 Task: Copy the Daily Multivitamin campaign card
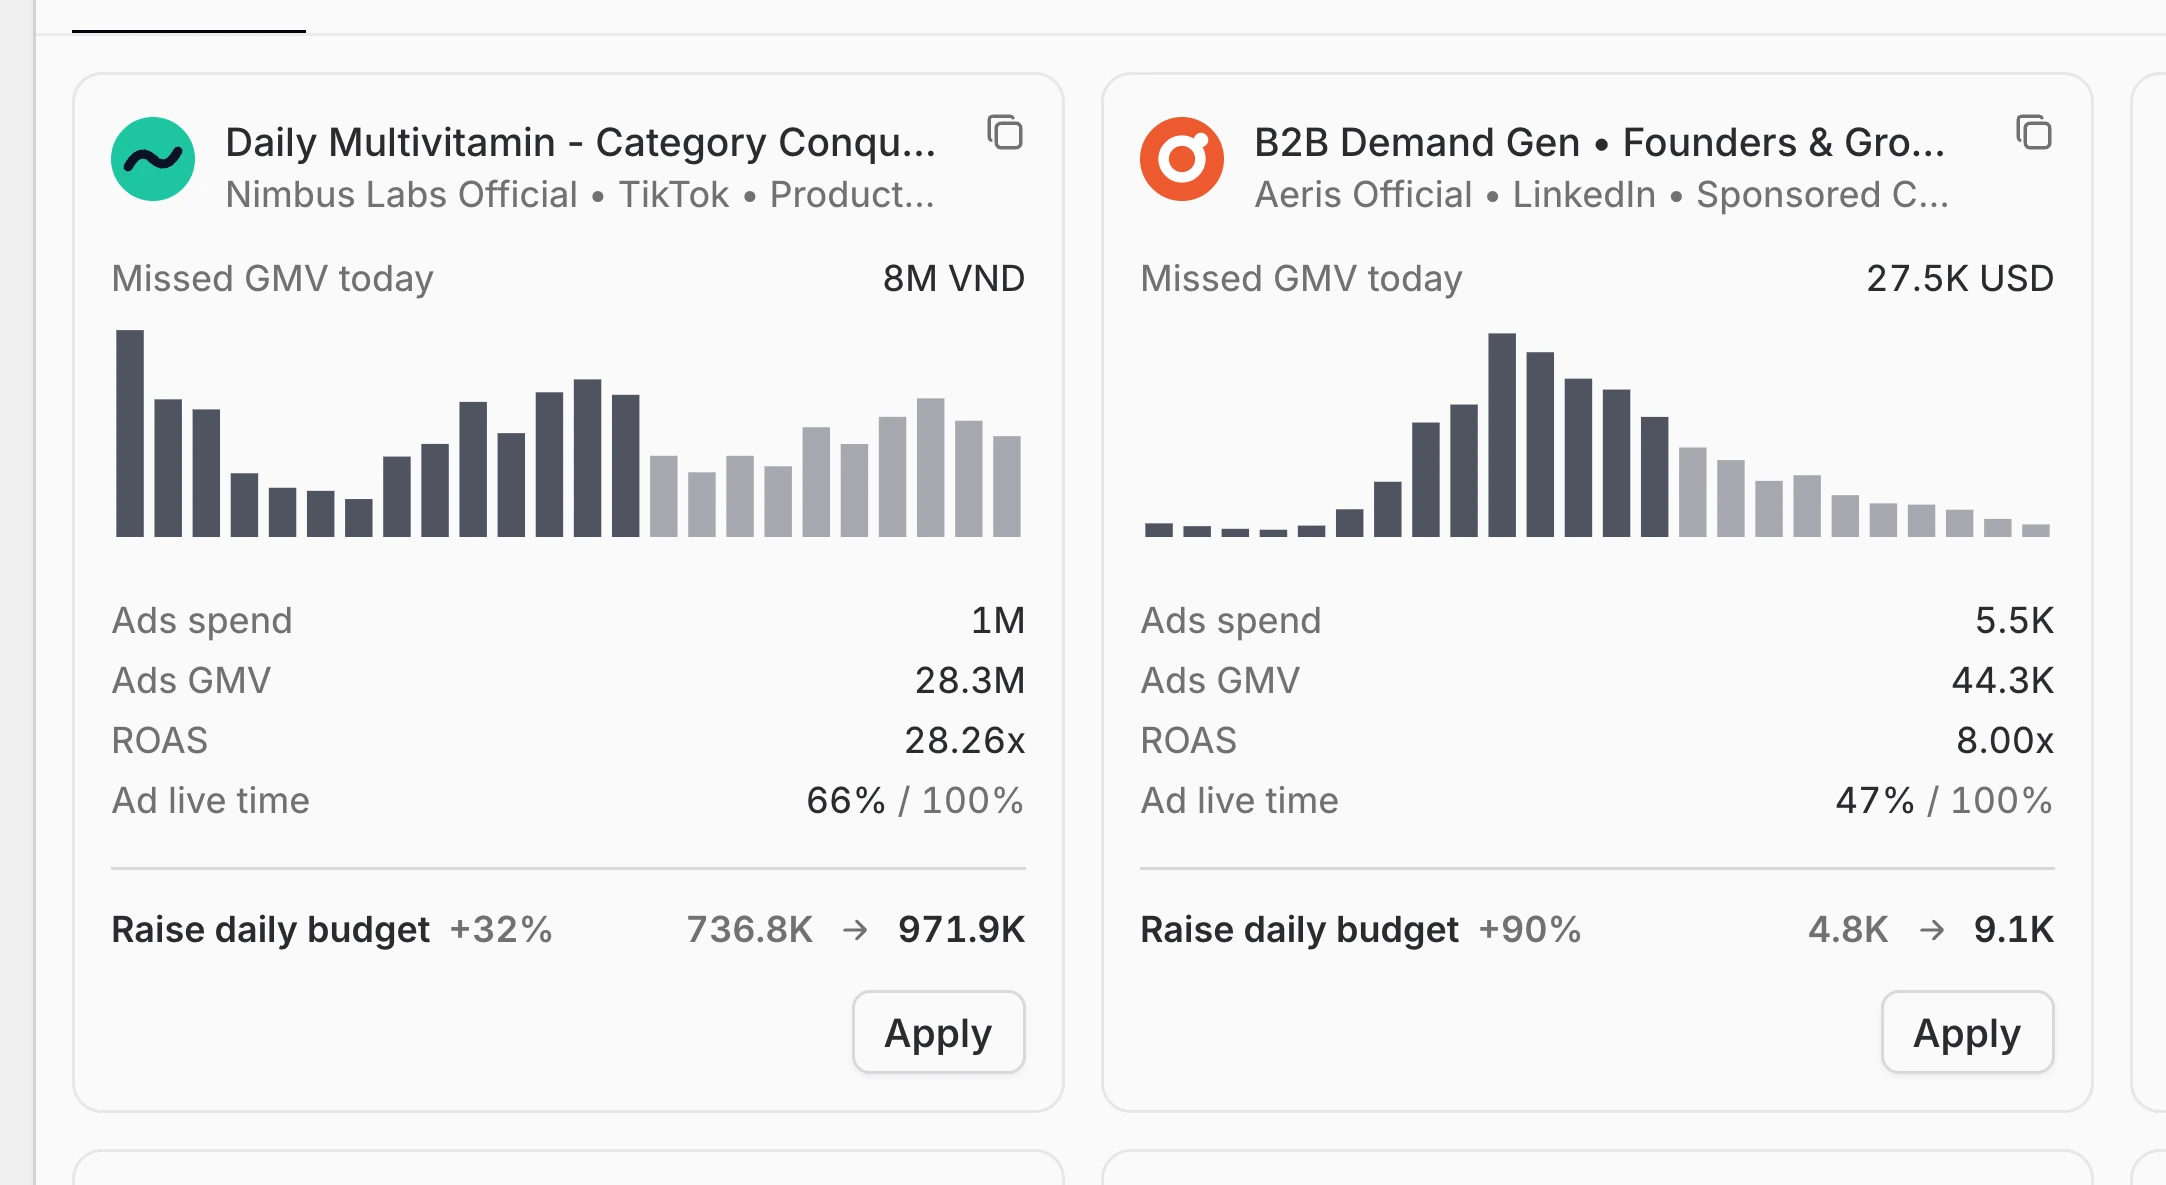pos(1005,133)
